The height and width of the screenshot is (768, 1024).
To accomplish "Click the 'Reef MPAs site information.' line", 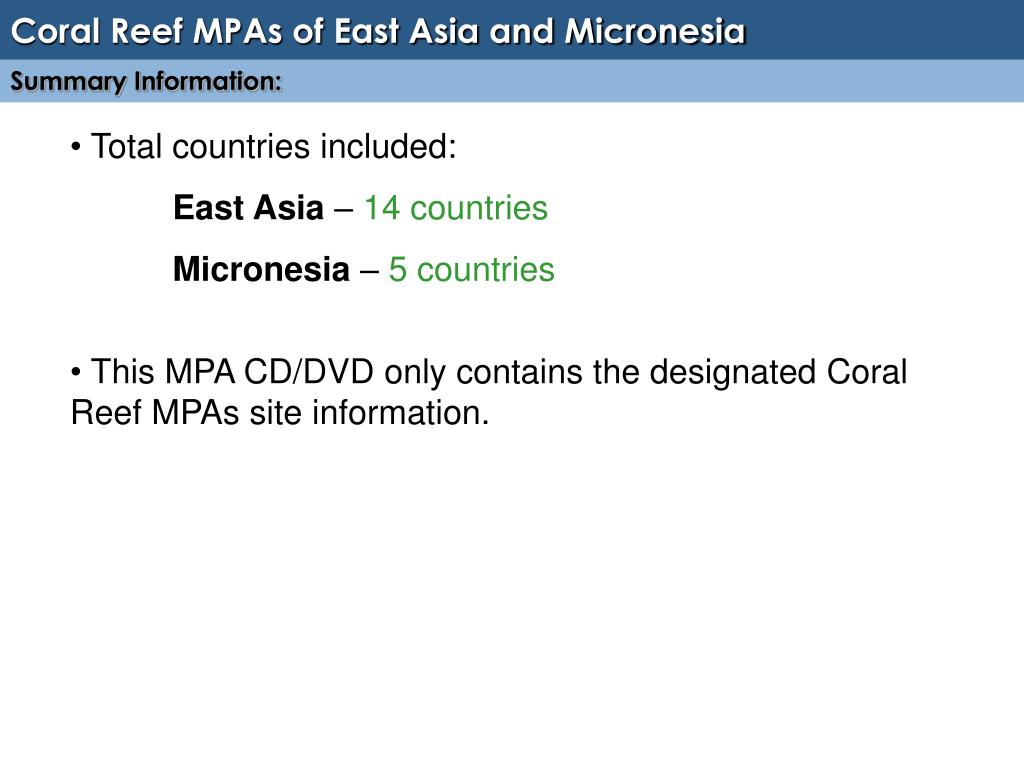I will [280, 413].
